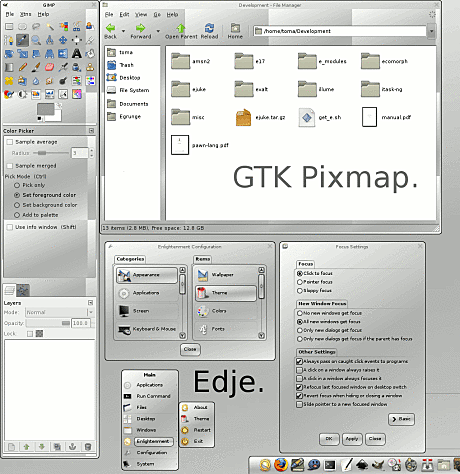Image resolution: width=460 pixels, height=474 pixels.
Task: Select the Zoom magnifier tool
Action: (x=36, y=40)
